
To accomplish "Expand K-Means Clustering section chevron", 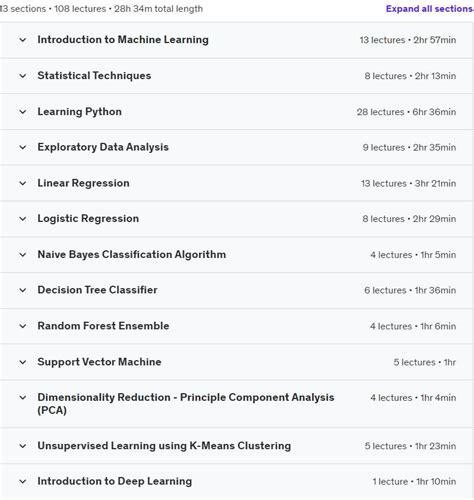I will coord(23,446).
